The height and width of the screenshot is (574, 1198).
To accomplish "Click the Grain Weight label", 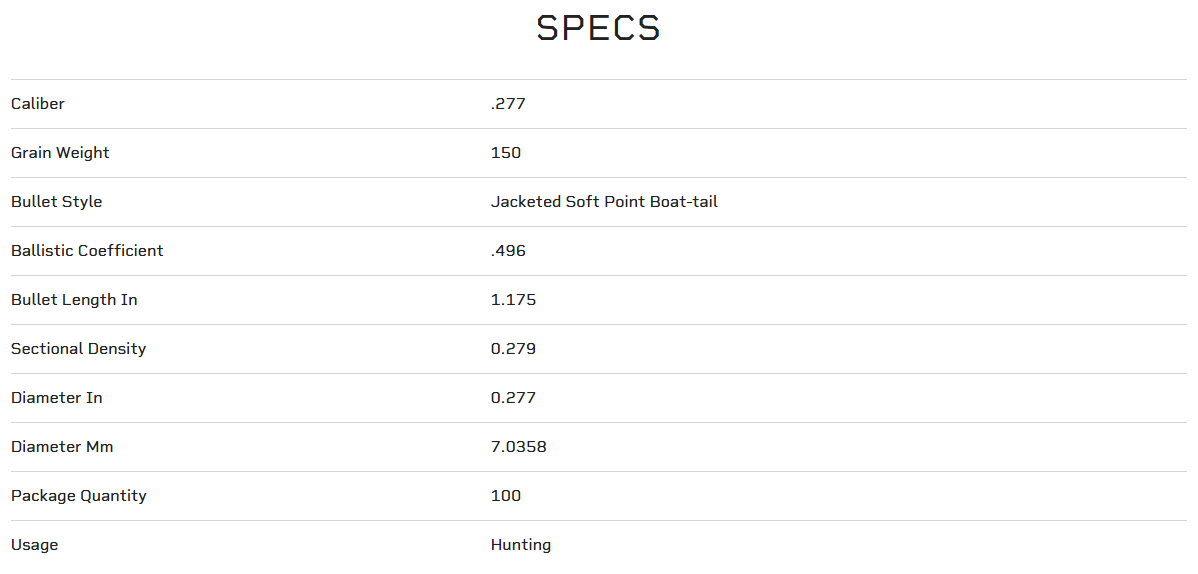I will [60, 153].
